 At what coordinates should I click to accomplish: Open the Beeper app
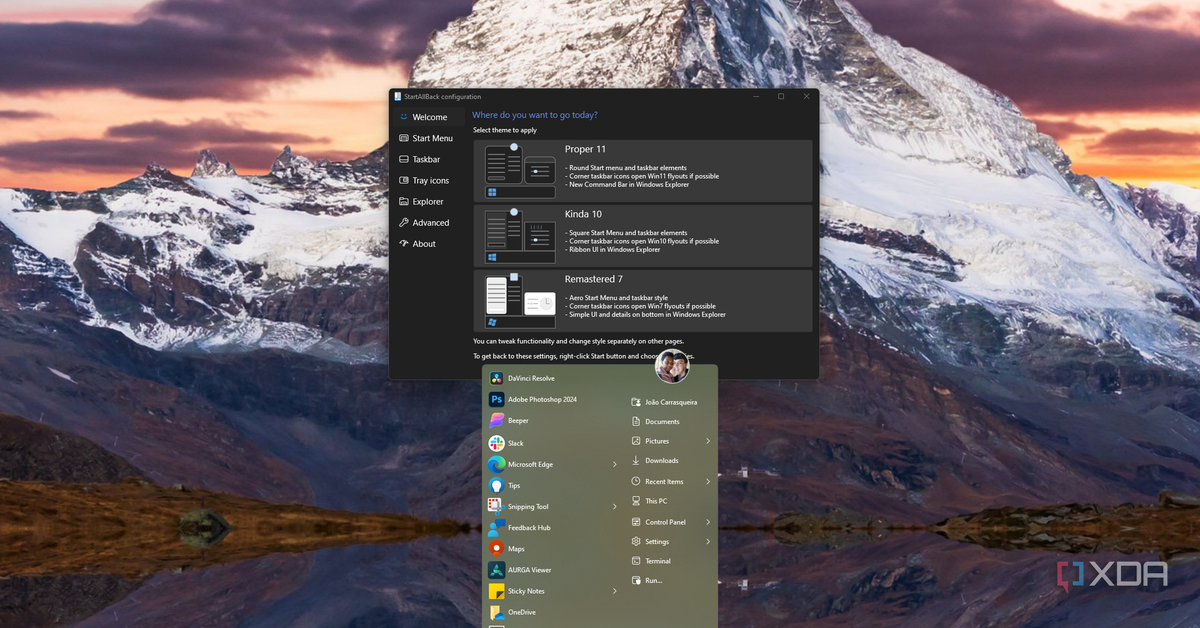tap(518, 421)
